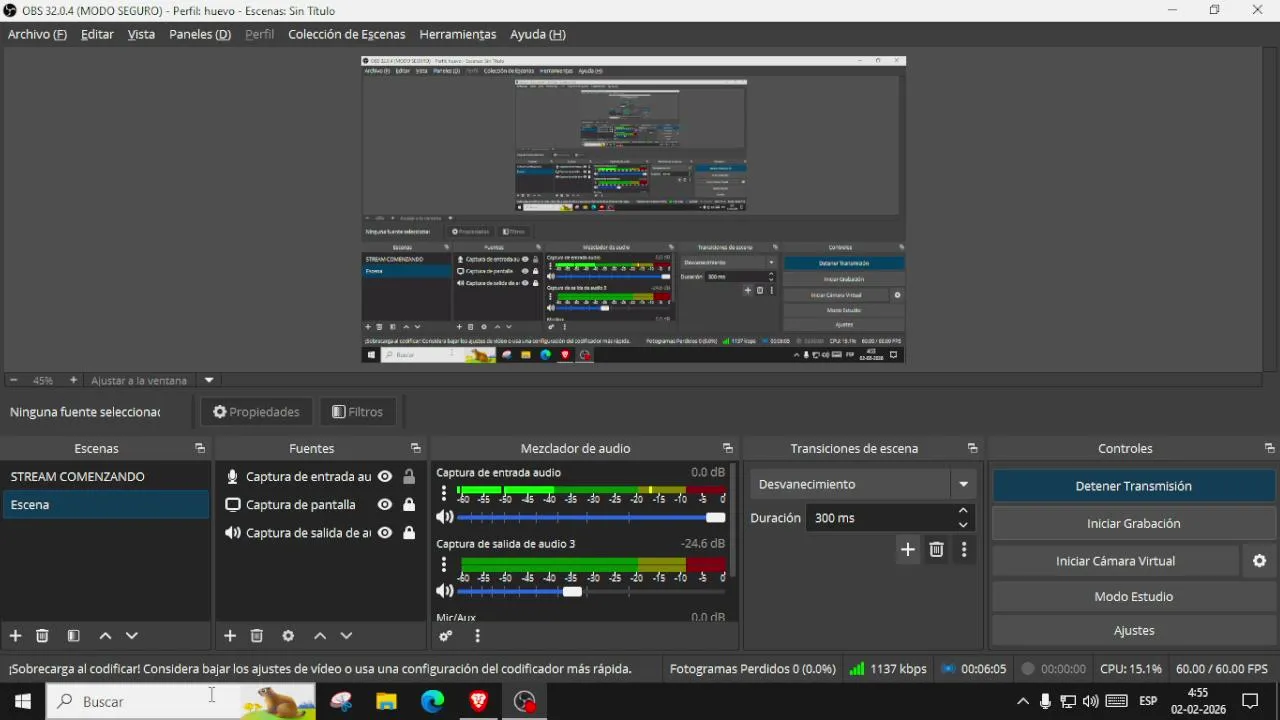Open virtual camera settings gear icon

[x=1259, y=561]
